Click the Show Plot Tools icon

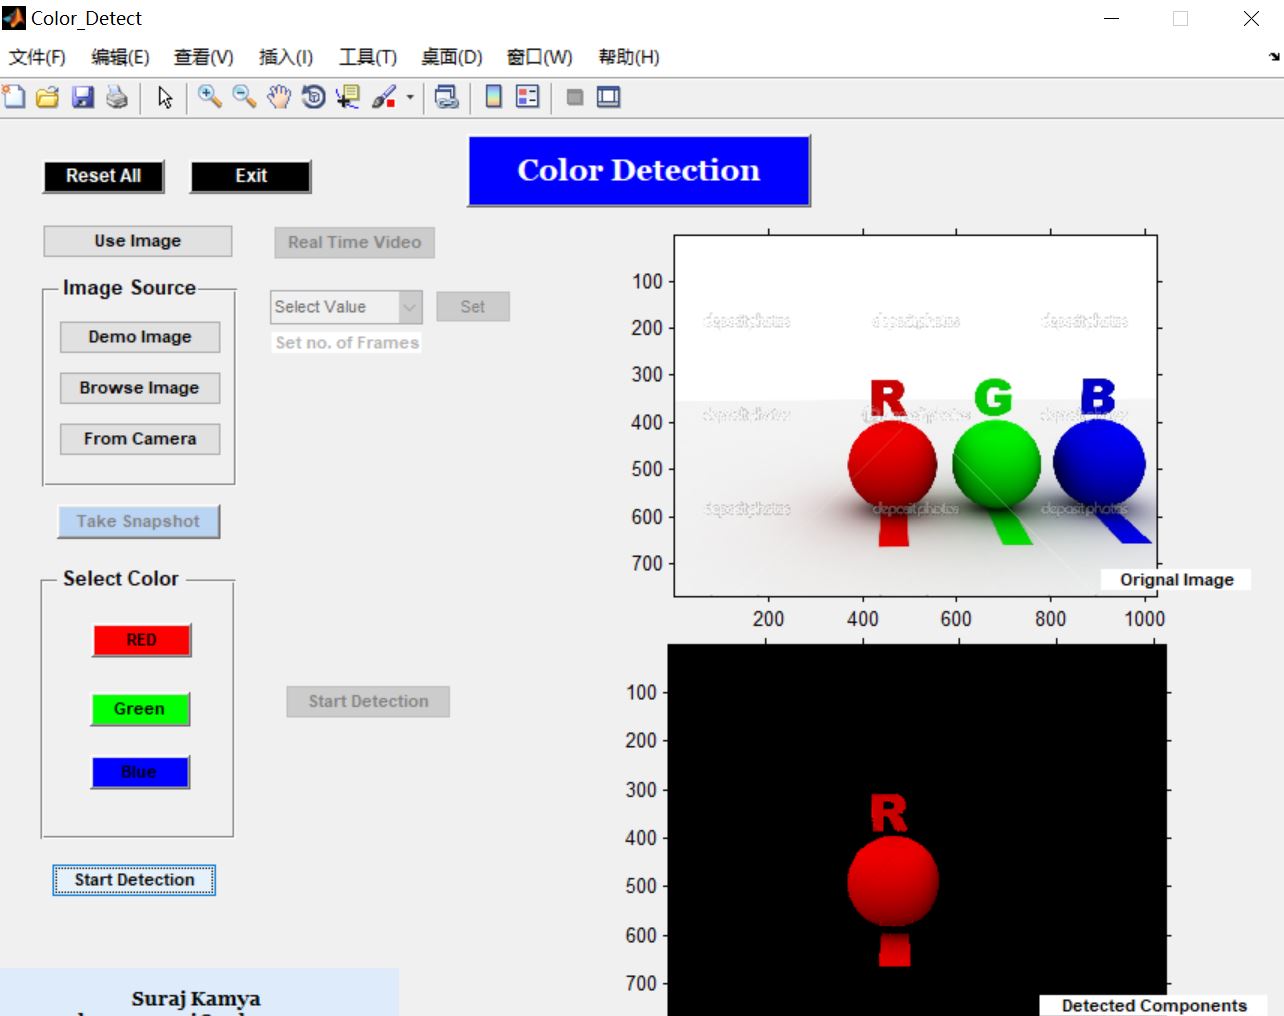608,97
